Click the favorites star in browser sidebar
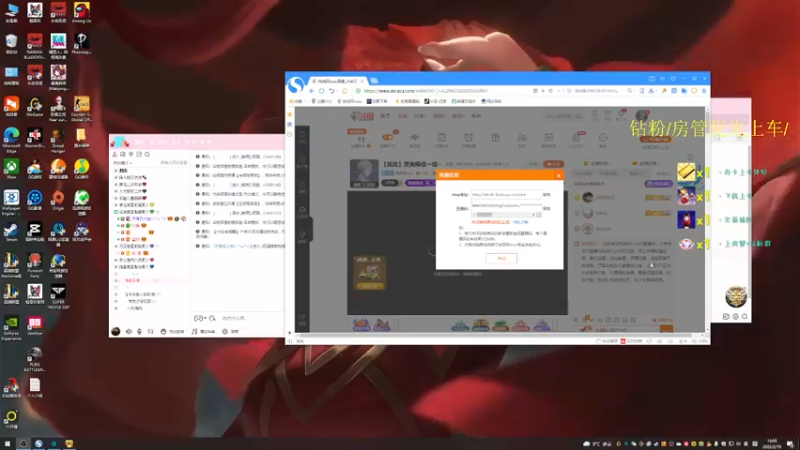Viewport: 800px width, 450px height. [x=290, y=114]
